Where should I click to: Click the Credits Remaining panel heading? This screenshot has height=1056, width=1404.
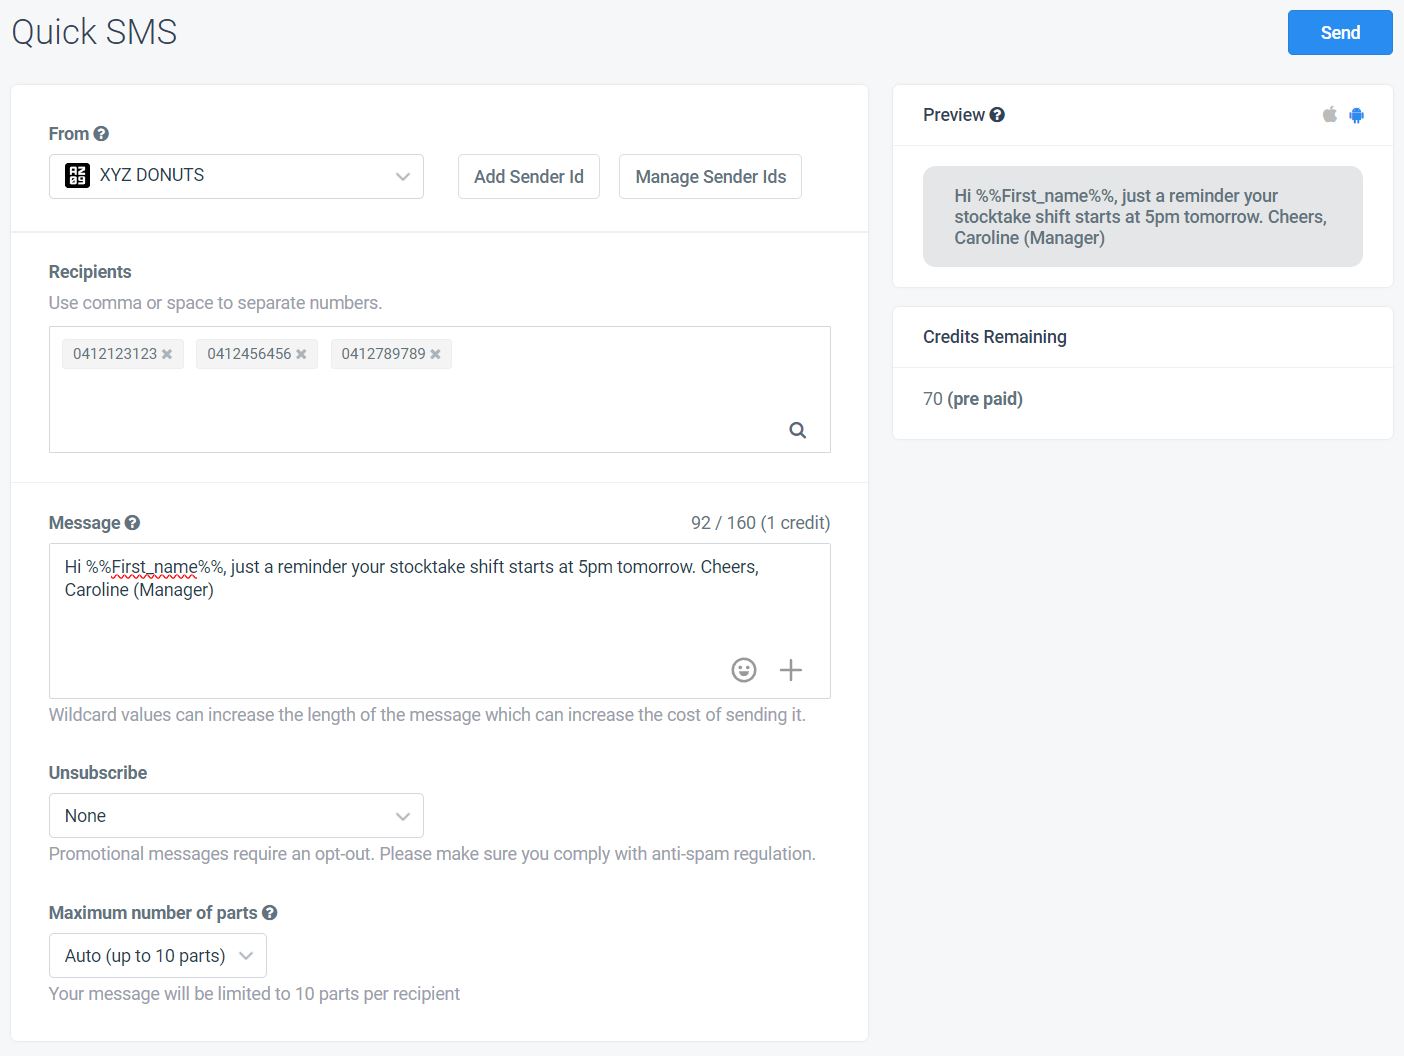point(994,336)
